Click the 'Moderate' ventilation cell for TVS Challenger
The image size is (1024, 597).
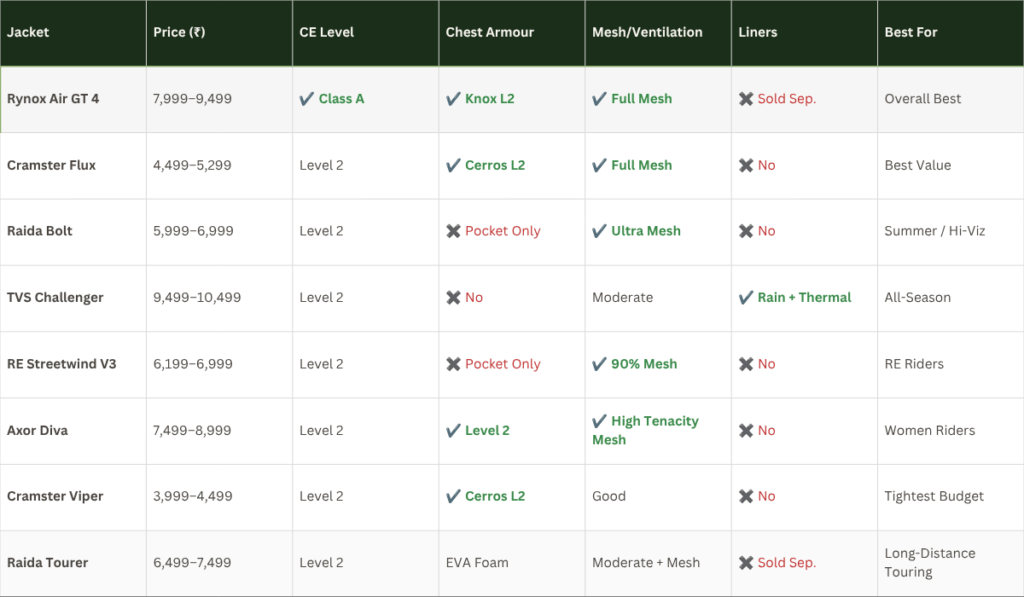tap(622, 297)
